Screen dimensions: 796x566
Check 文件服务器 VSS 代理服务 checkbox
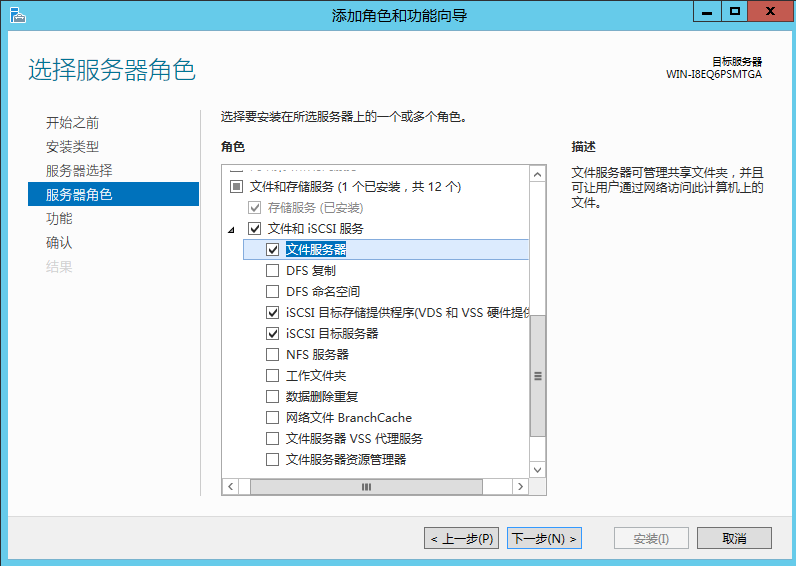coord(273,439)
